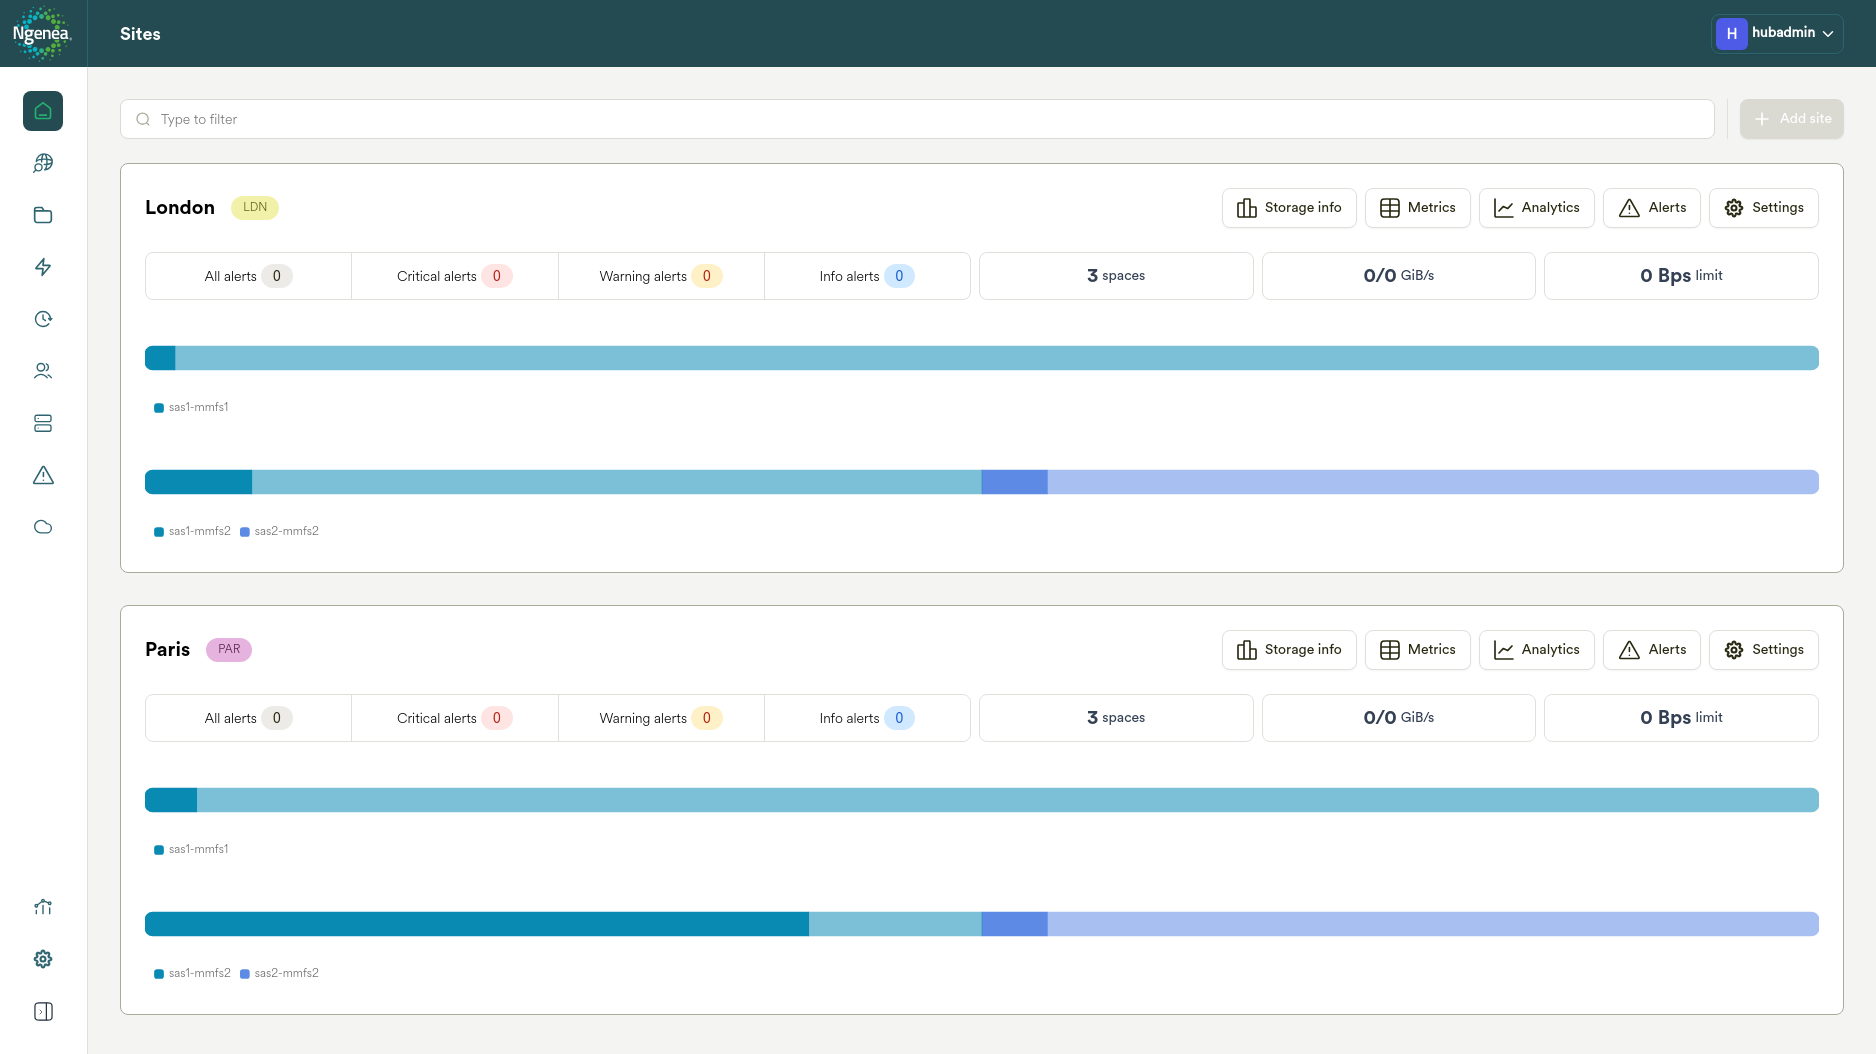Select Warning alerts tab for Paris
This screenshot has height=1054, width=1876.
(x=660, y=718)
